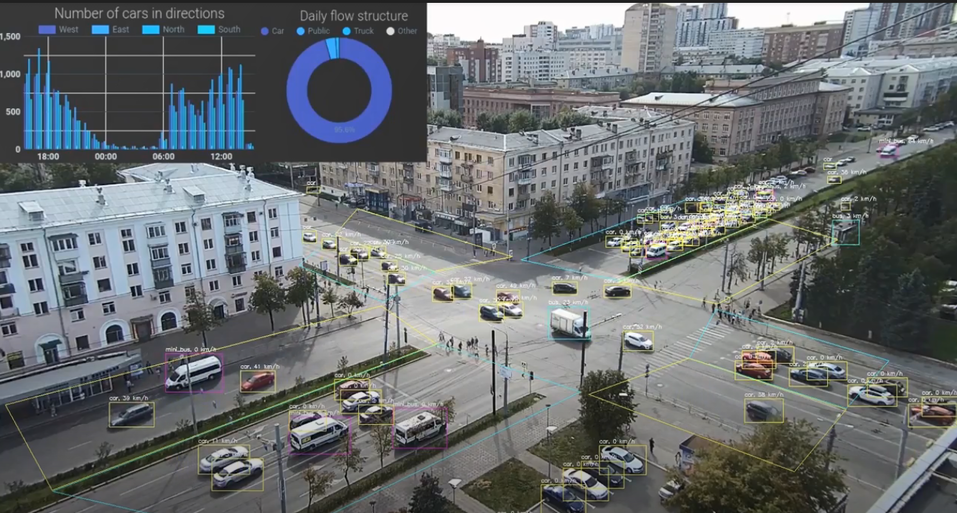Image resolution: width=957 pixels, height=513 pixels.
Task: Click the 95.8% label on the donut chart
Action: click(x=344, y=129)
